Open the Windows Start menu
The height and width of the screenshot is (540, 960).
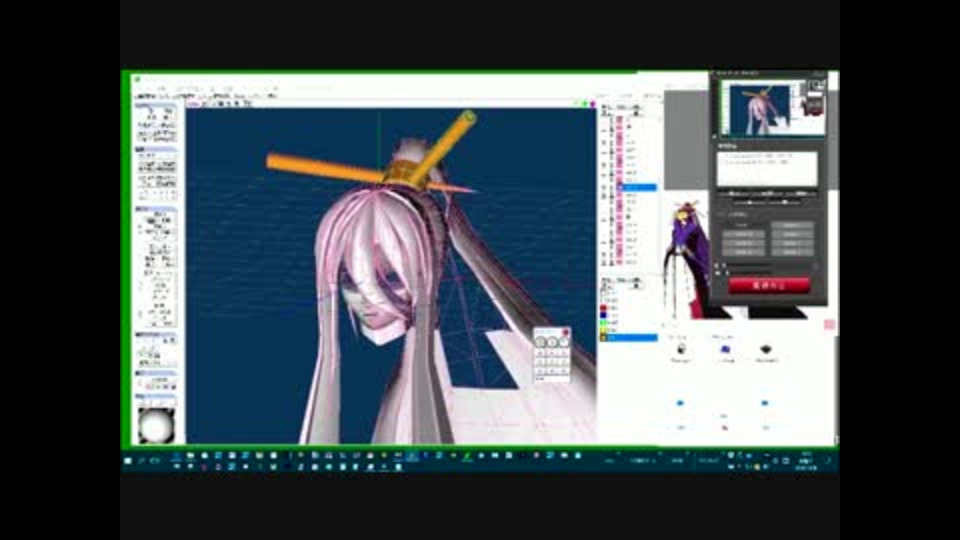coord(128,460)
